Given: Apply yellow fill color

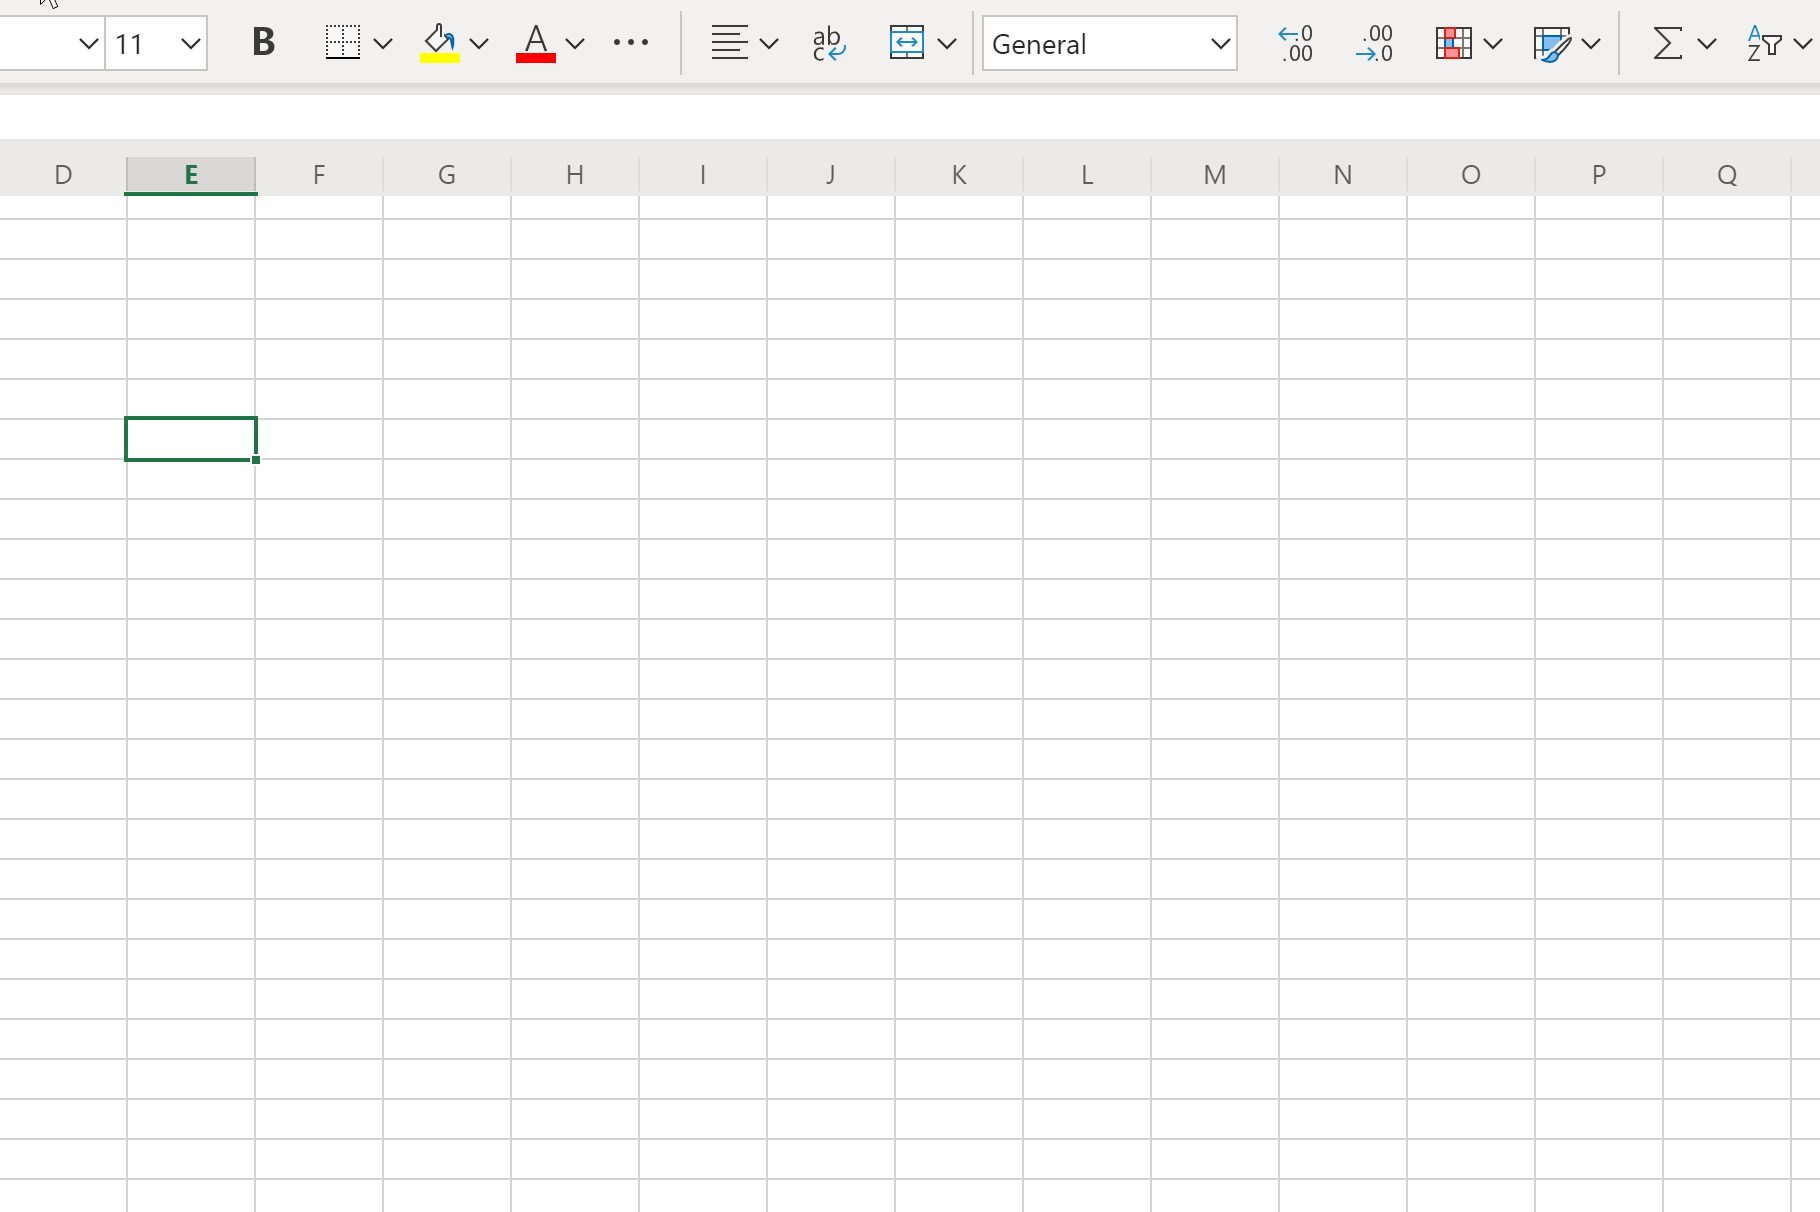Looking at the screenshot, I should pyautogui.click(x=439, y=43).
